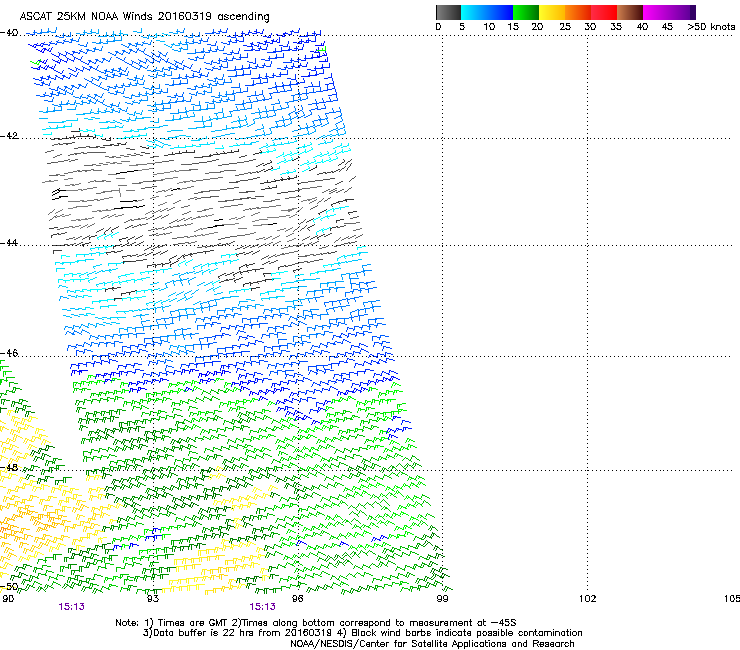Click the 'Data buffer is 22 hrs' note

(x=362, y=633)
